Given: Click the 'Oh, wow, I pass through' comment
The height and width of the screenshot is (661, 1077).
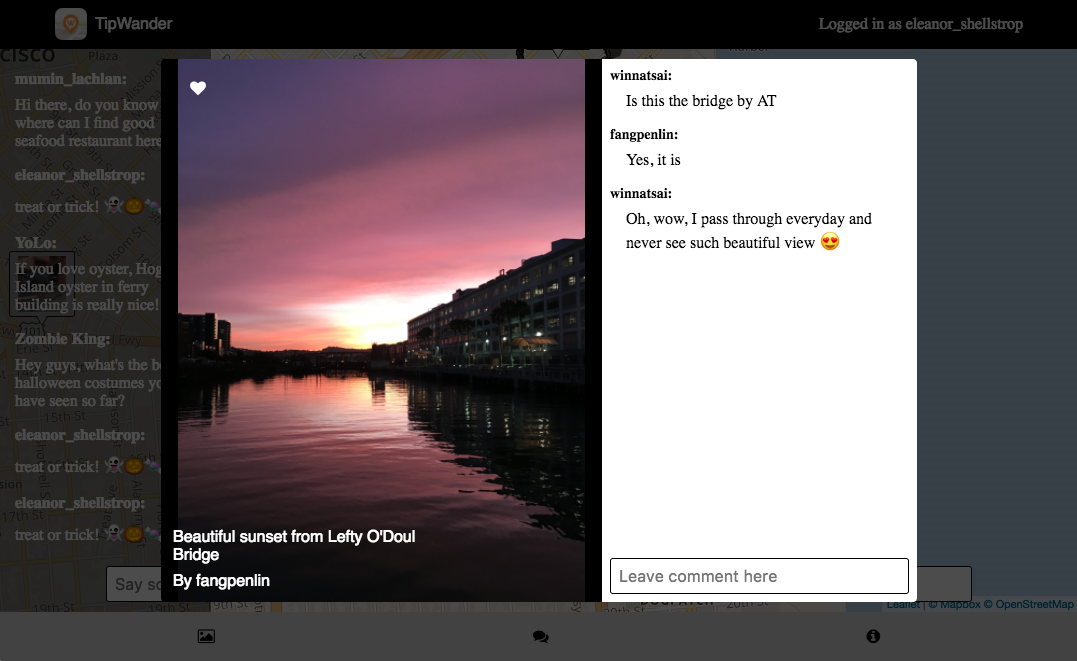Looking at the screenshot, I should (x=749, y=231).
